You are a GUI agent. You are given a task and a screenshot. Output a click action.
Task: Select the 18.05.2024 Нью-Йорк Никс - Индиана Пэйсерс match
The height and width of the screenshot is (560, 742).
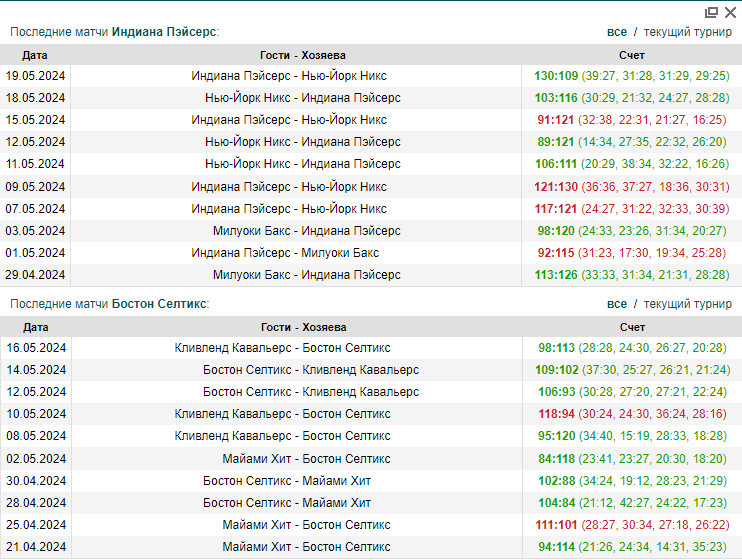click(303, 98)
